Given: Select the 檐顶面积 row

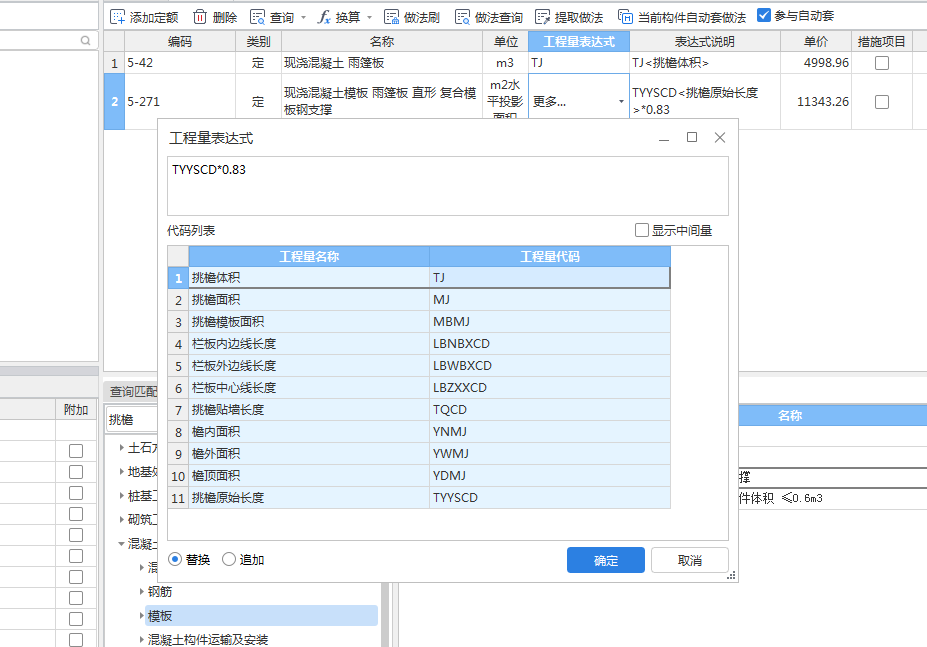Looking at the screenshot, I should (419, 475).
